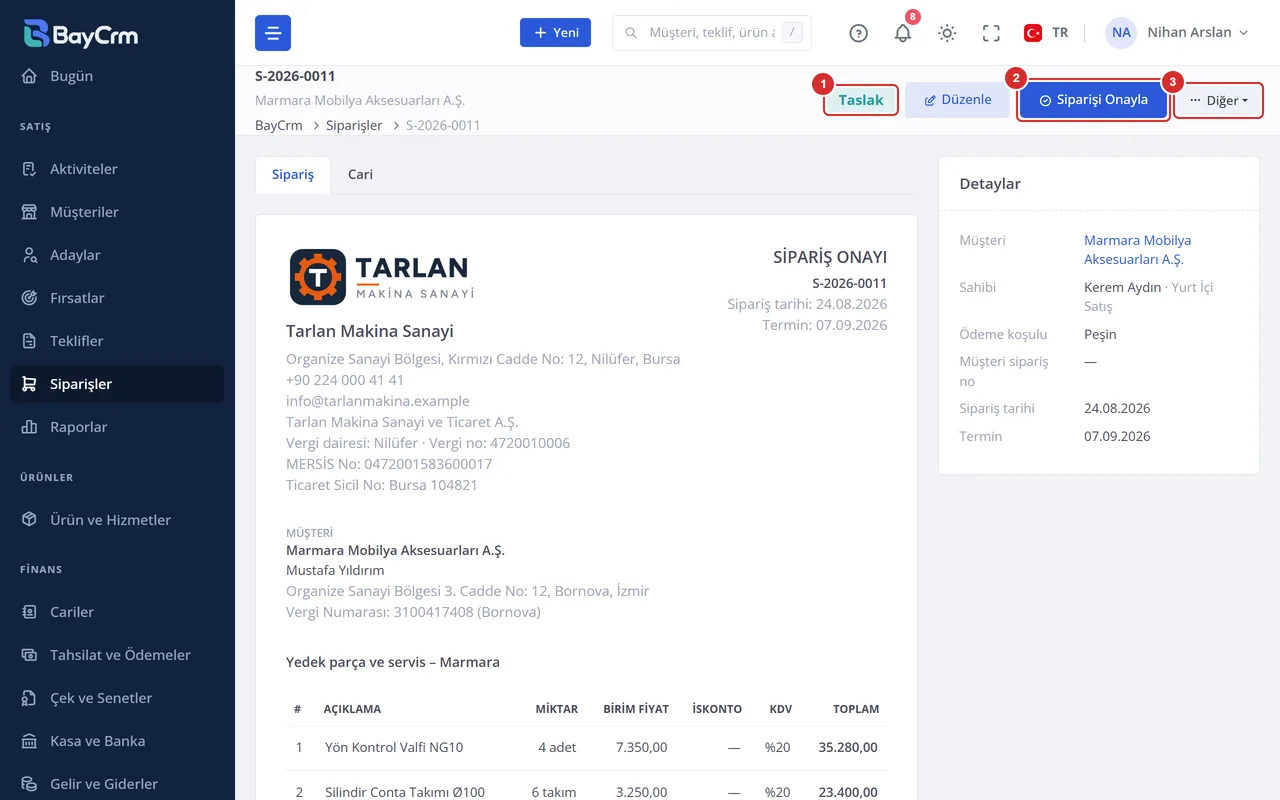Click the Taslak status badge

861,100
